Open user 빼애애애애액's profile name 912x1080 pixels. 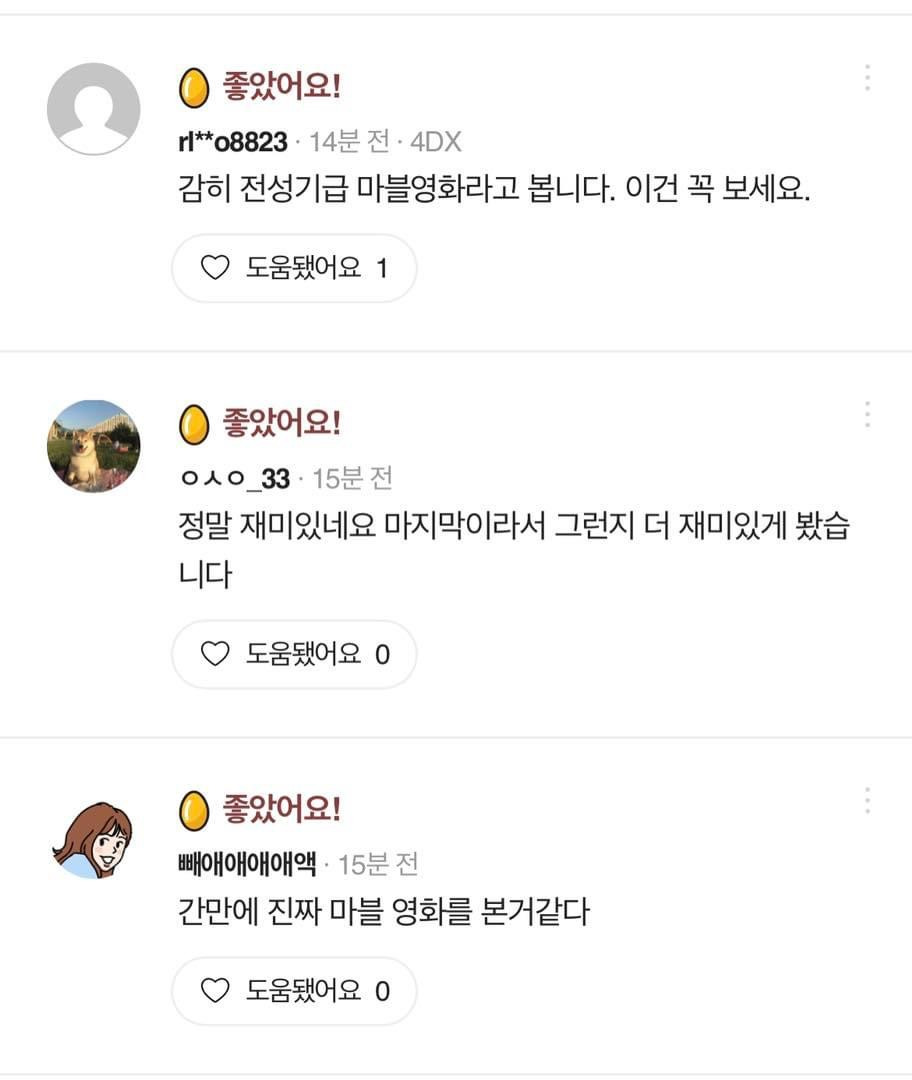247,864
